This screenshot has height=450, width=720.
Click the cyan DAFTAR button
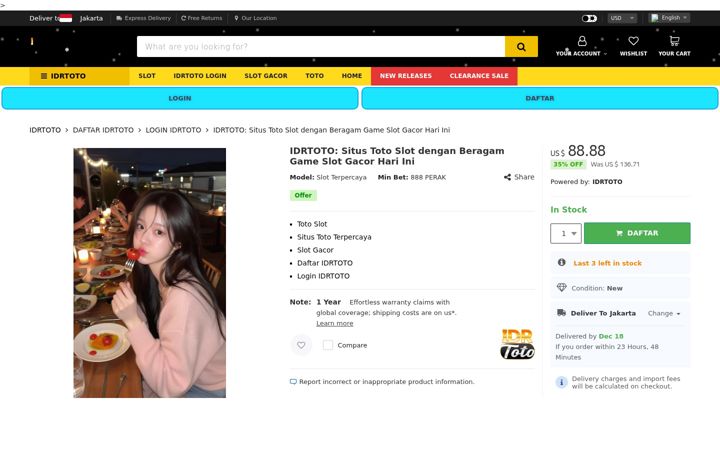(540, 98)
